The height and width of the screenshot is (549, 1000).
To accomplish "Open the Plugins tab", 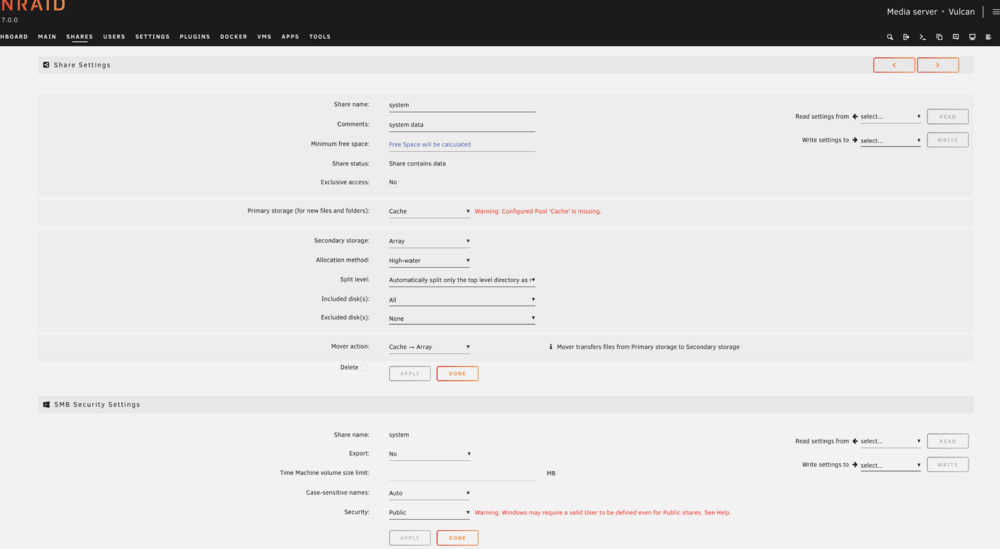I will tap(195, 37).
